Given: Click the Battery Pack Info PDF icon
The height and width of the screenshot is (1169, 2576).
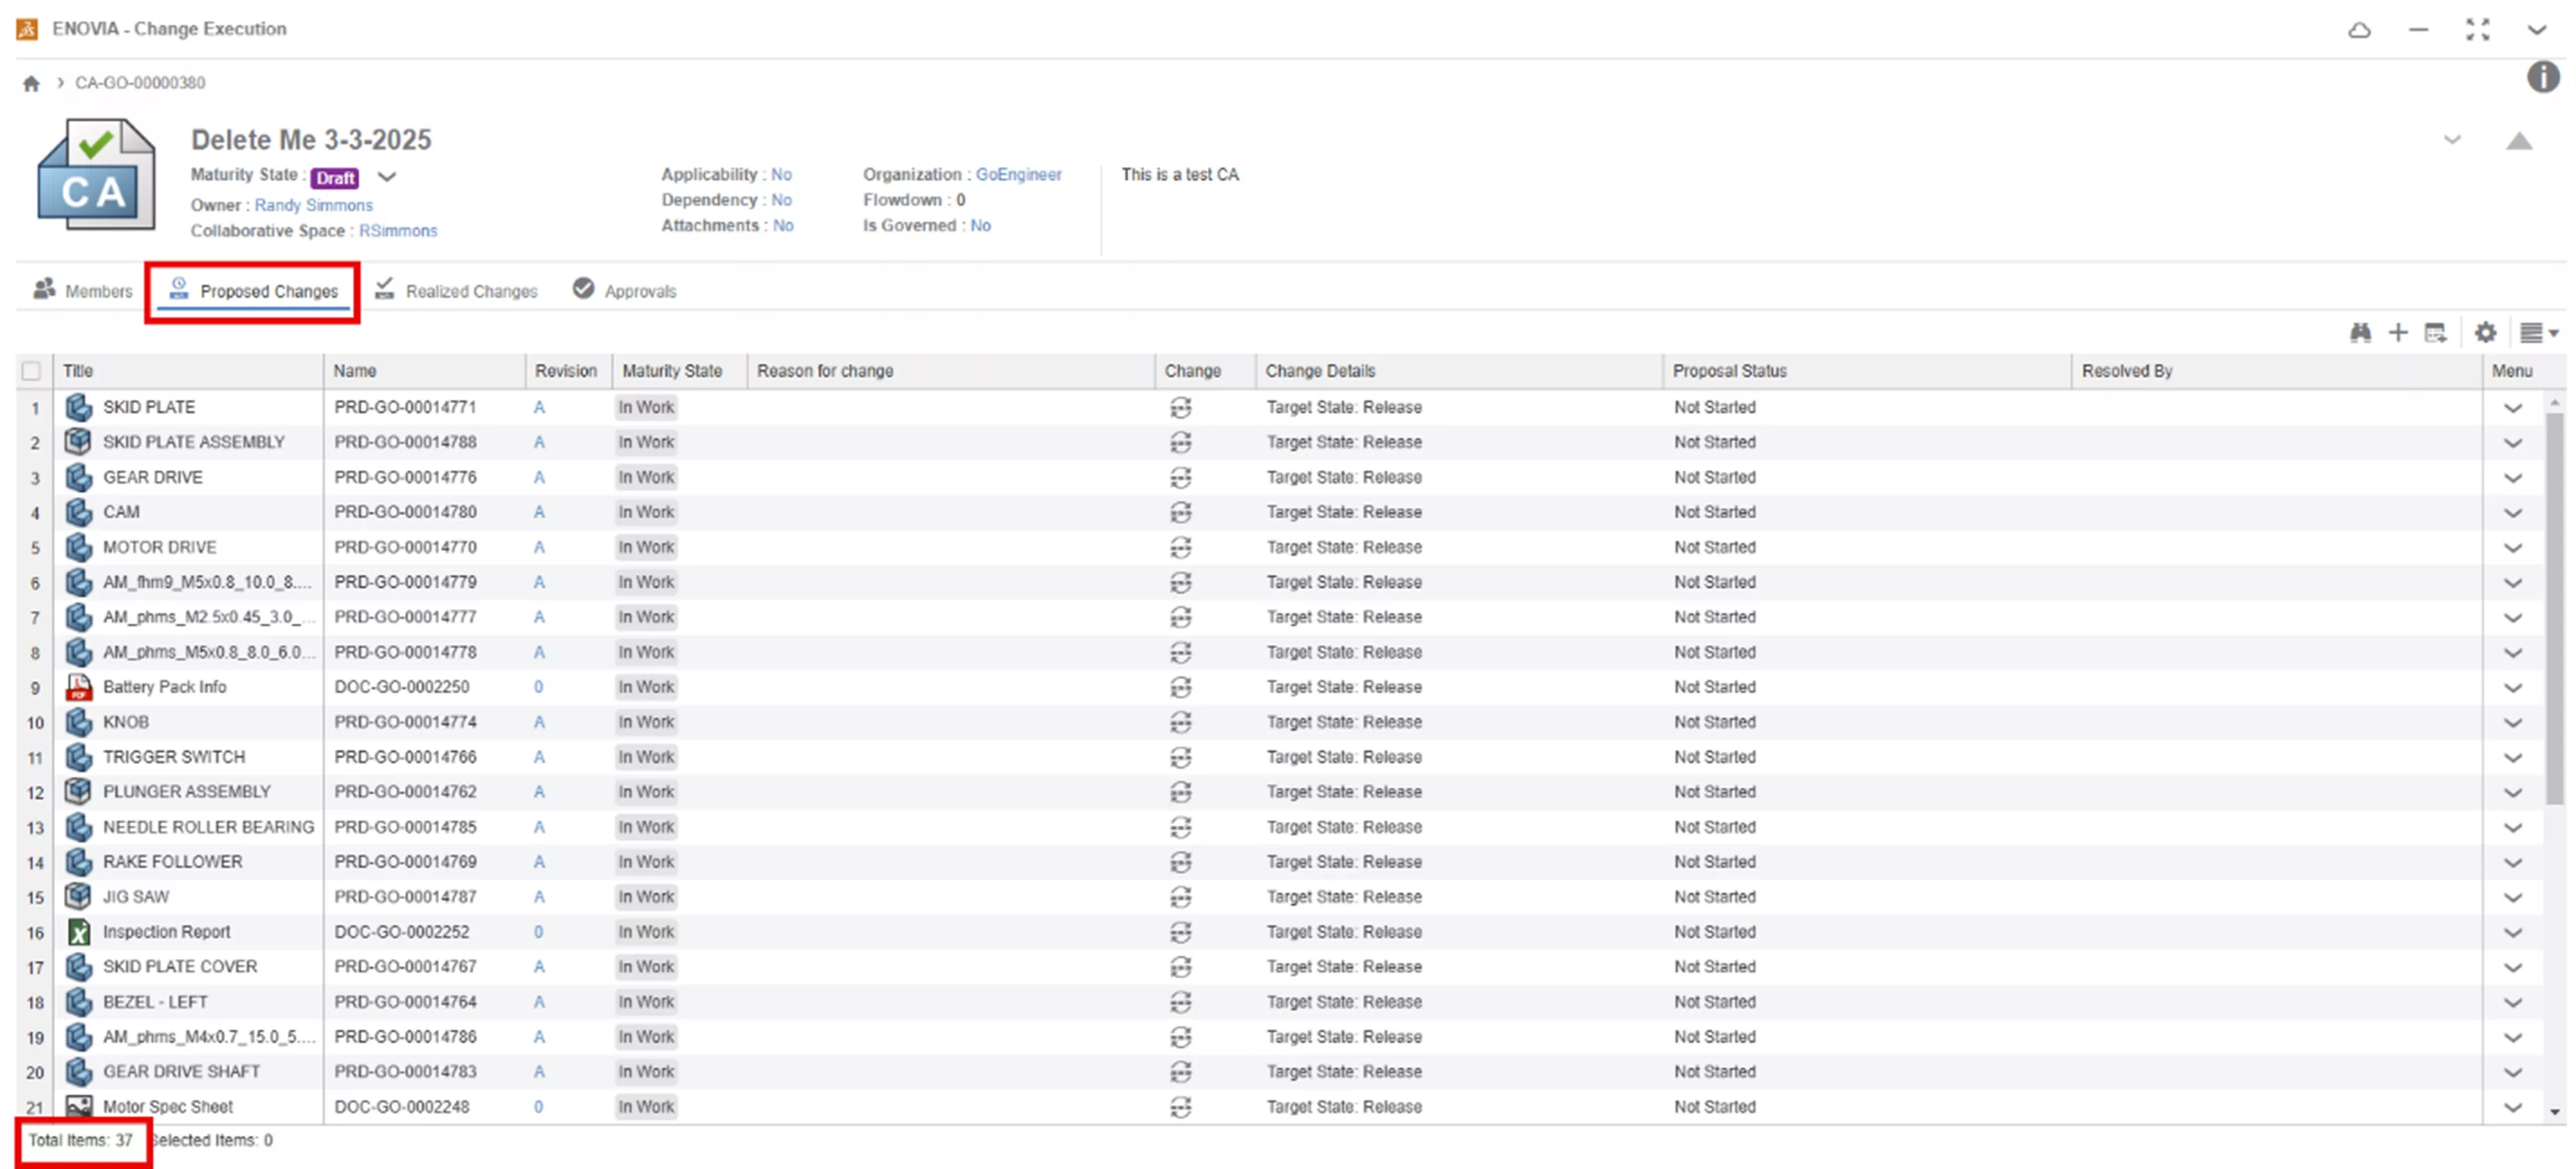Looking at the screenshot, I should [78, 687].
